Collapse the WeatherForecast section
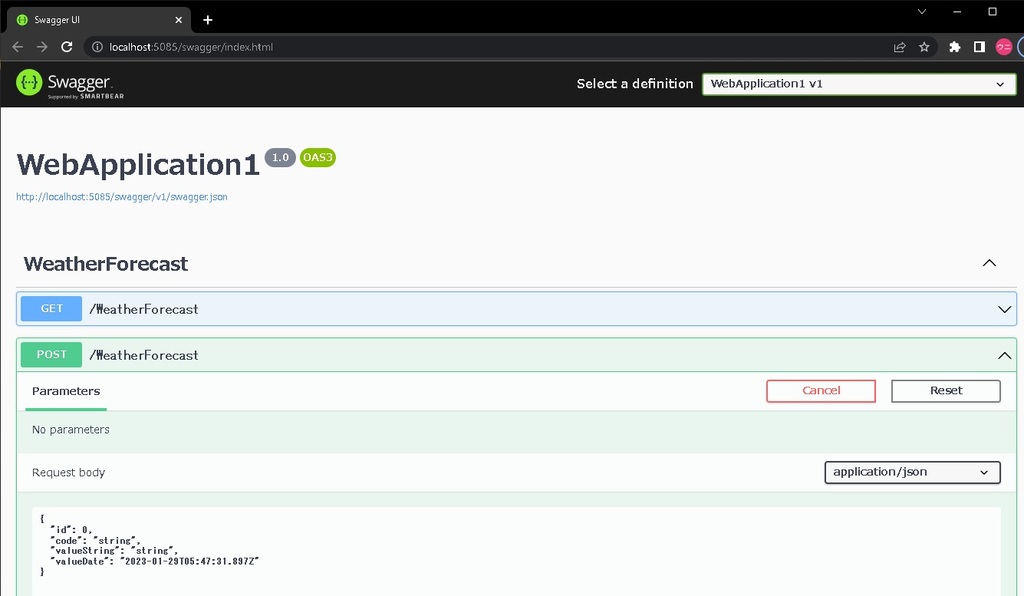Screen dimensions: 1024x596 coord(989,264)
